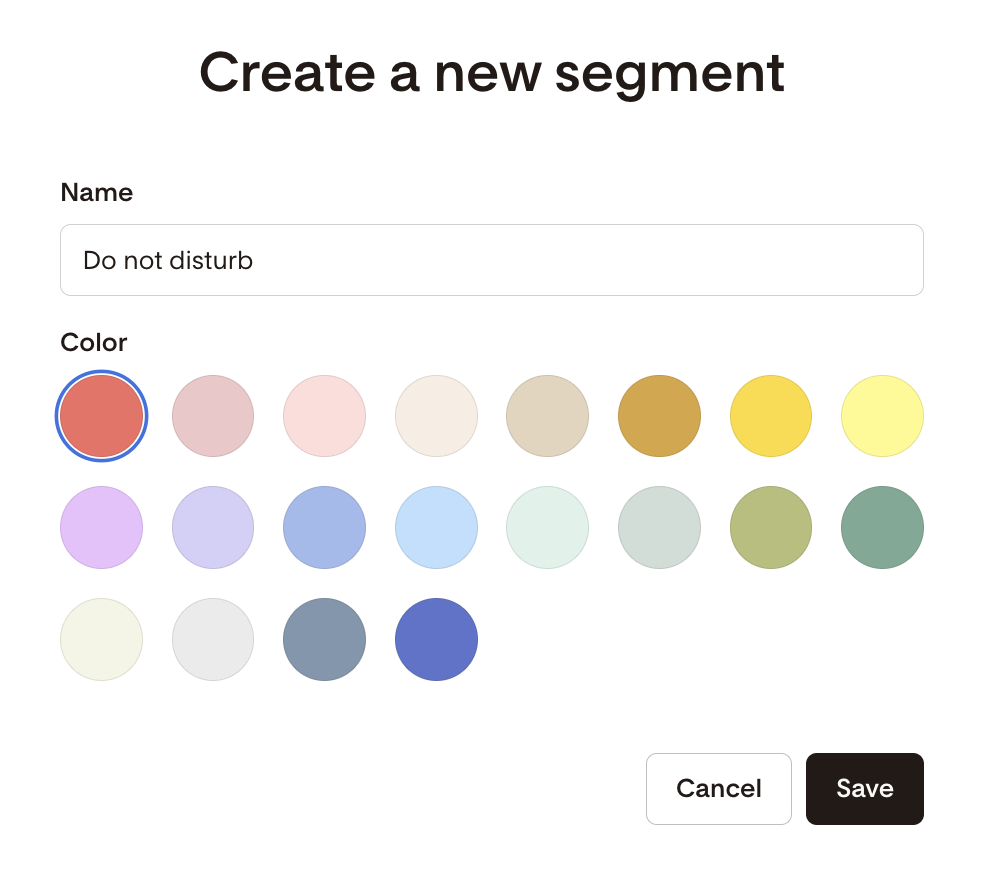992x880 pixels.
Task: Click the segment Name input field
Action: pos(491,260)
